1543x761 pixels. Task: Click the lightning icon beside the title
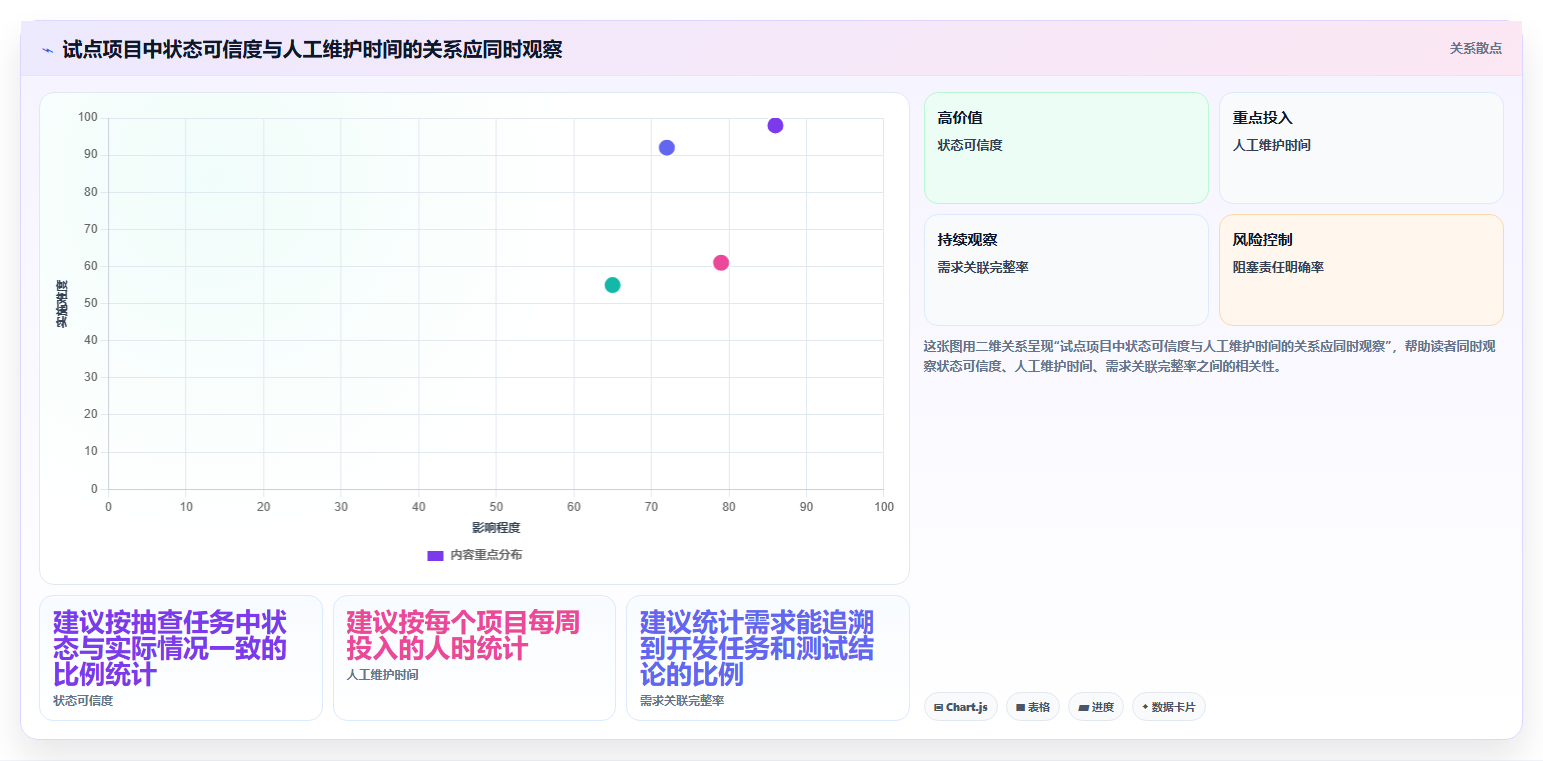(47, 50)
